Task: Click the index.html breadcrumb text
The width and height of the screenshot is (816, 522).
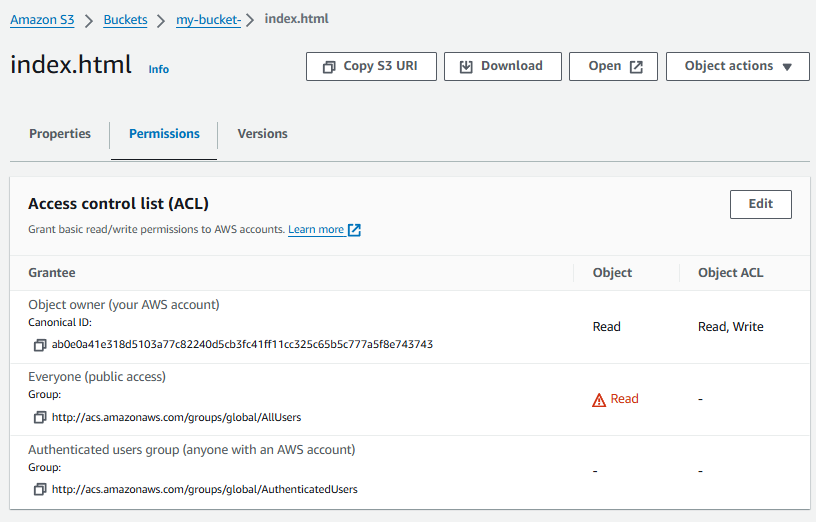Action: [297, 19]
